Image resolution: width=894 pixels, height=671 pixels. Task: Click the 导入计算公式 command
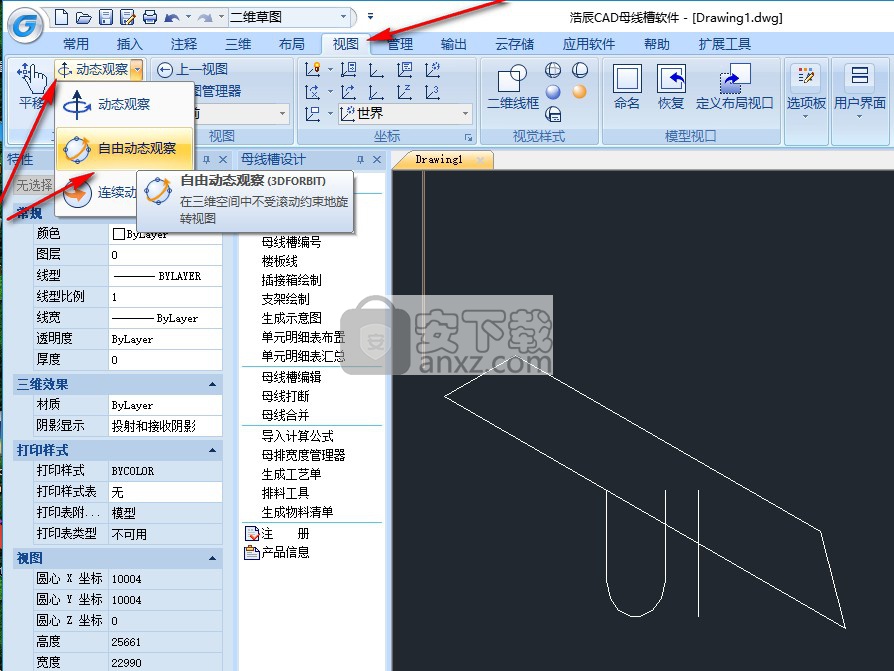pos(297,437)
